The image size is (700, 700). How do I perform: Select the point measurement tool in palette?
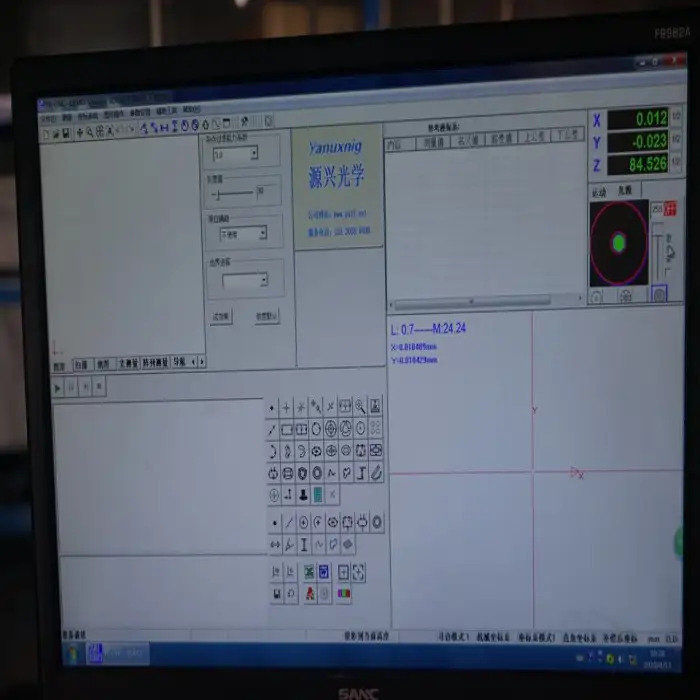coord(273,408)
